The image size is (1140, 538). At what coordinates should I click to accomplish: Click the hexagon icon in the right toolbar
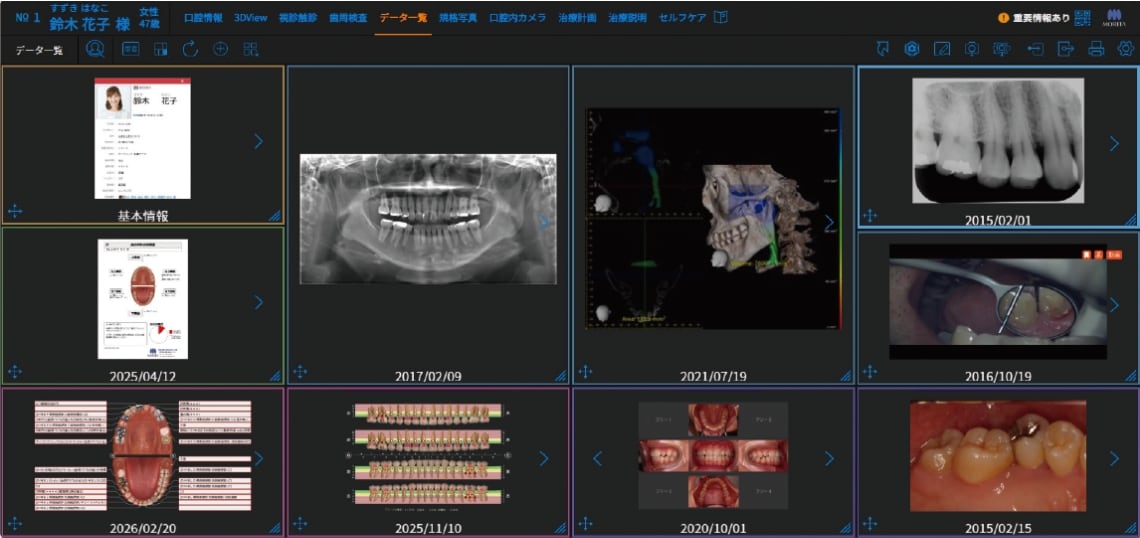click(912, 49)
